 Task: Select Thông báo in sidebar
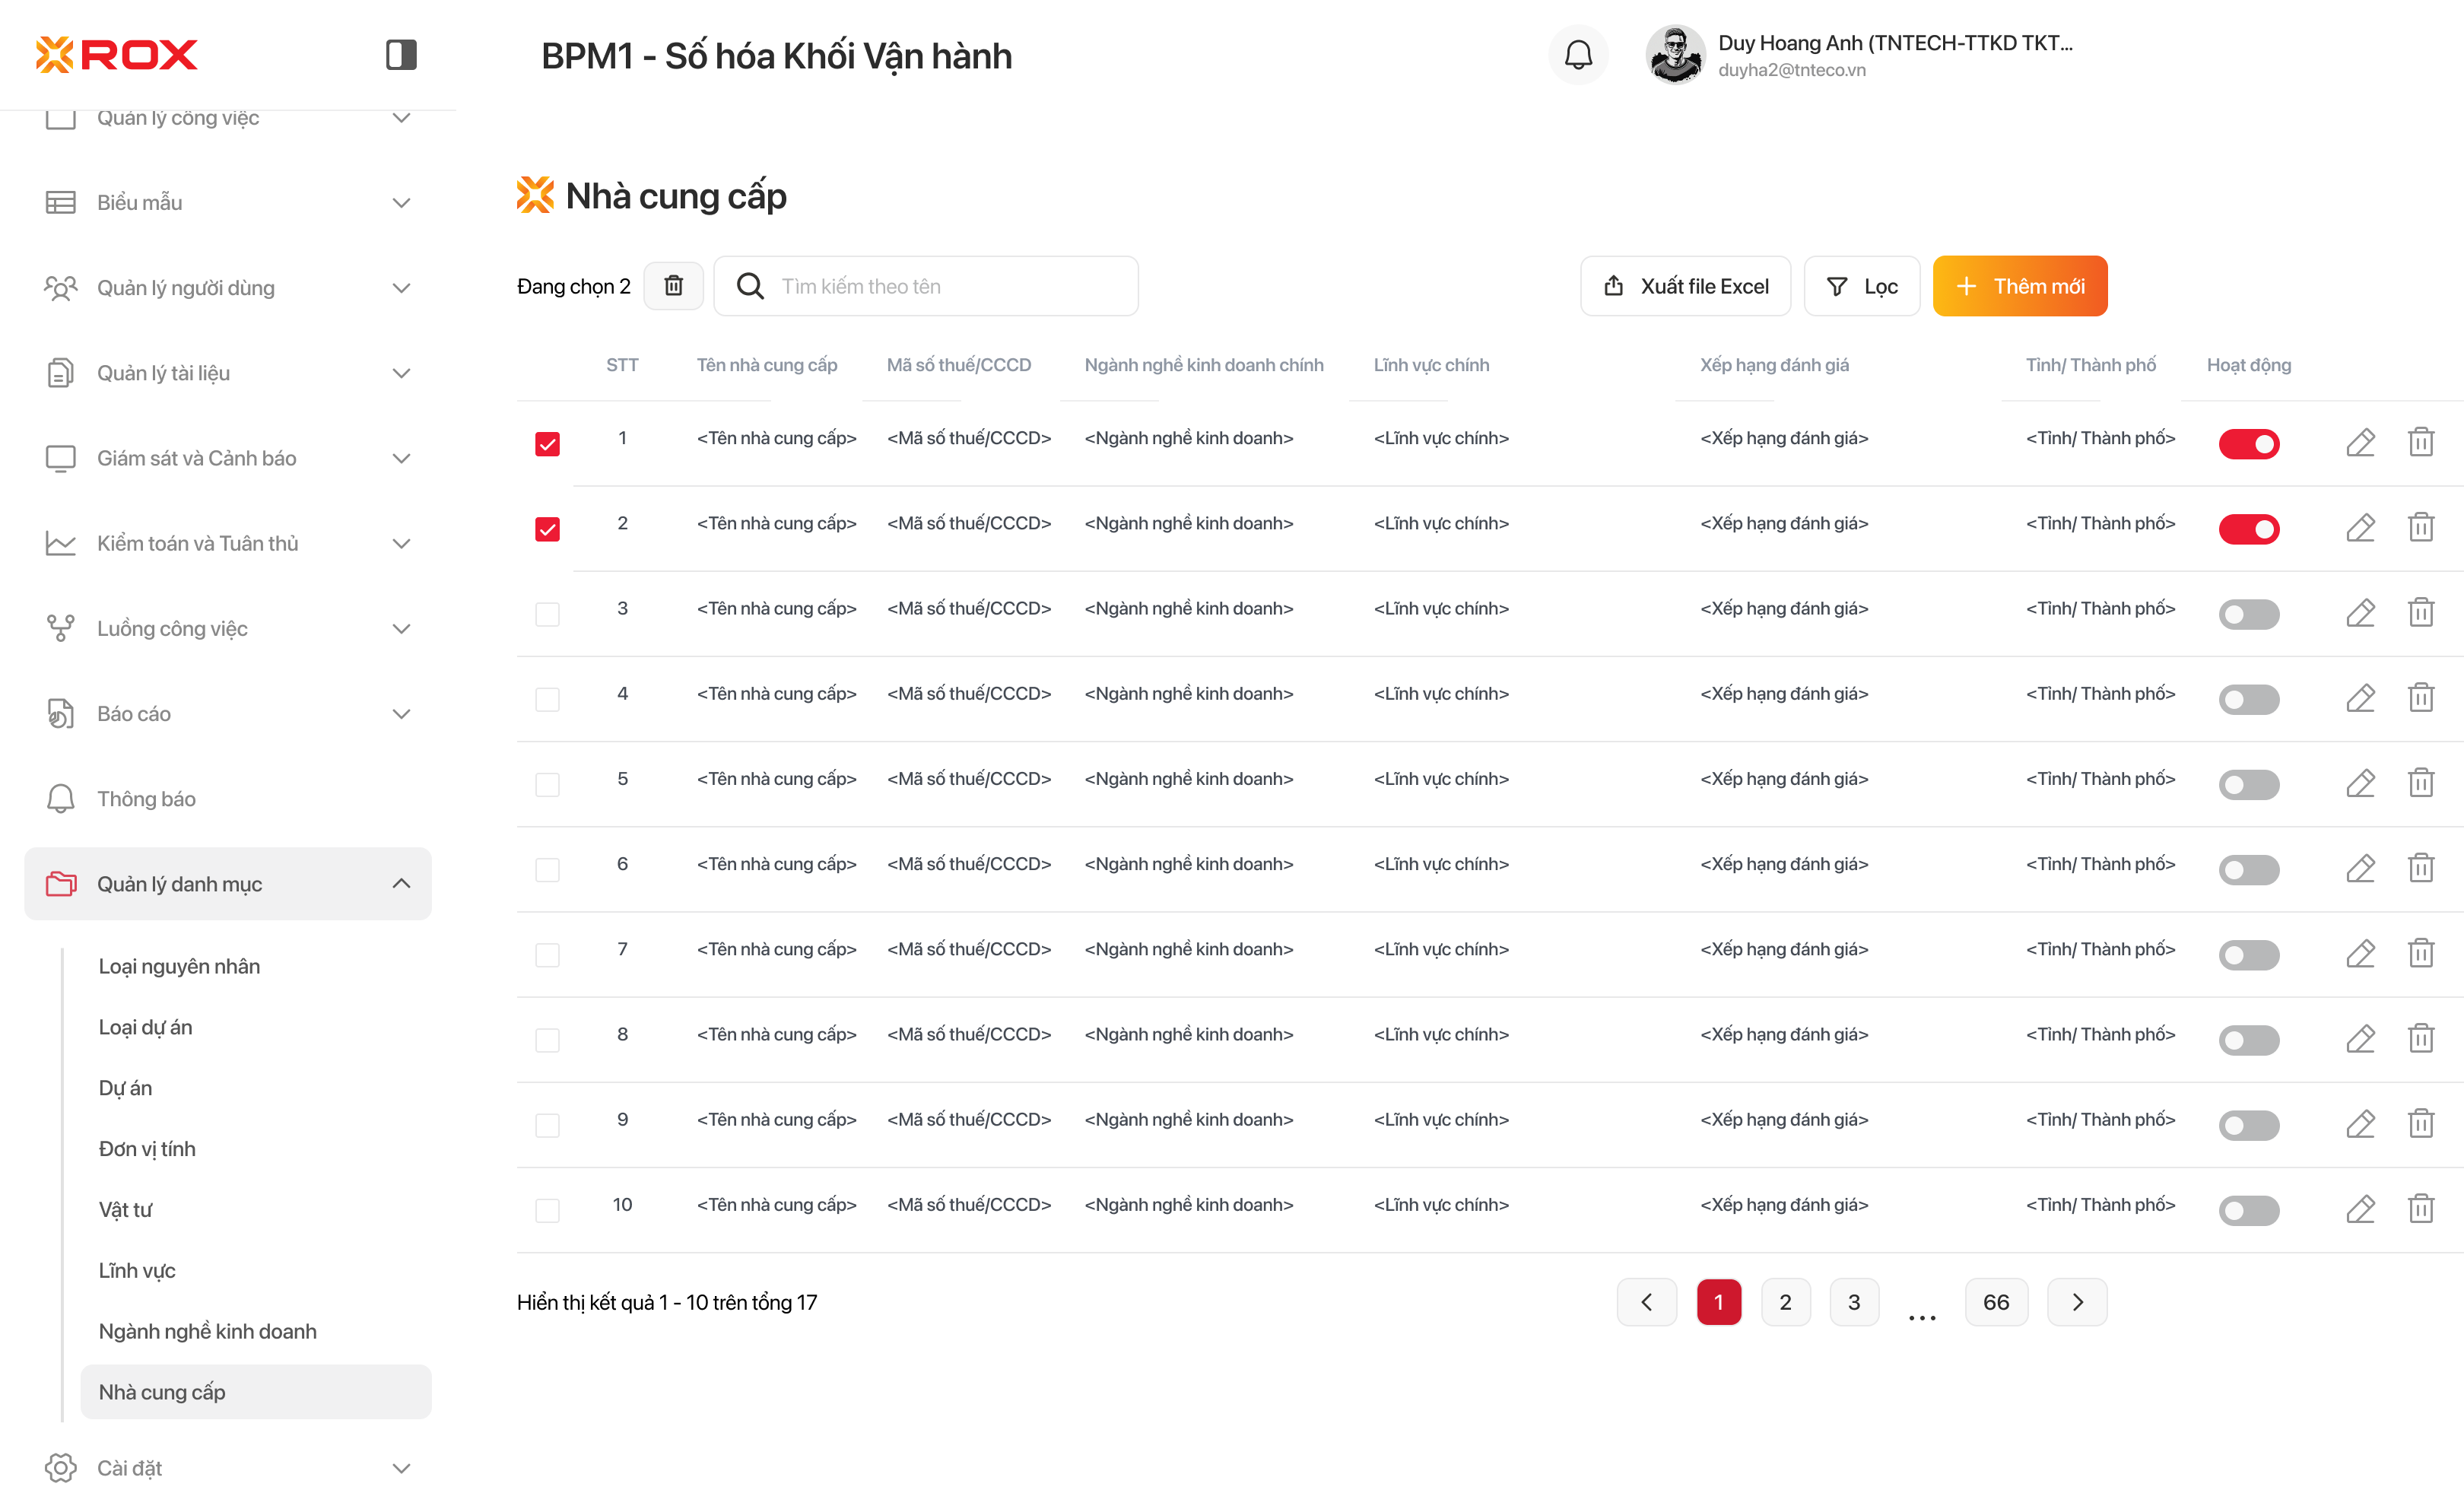point(146,798)
